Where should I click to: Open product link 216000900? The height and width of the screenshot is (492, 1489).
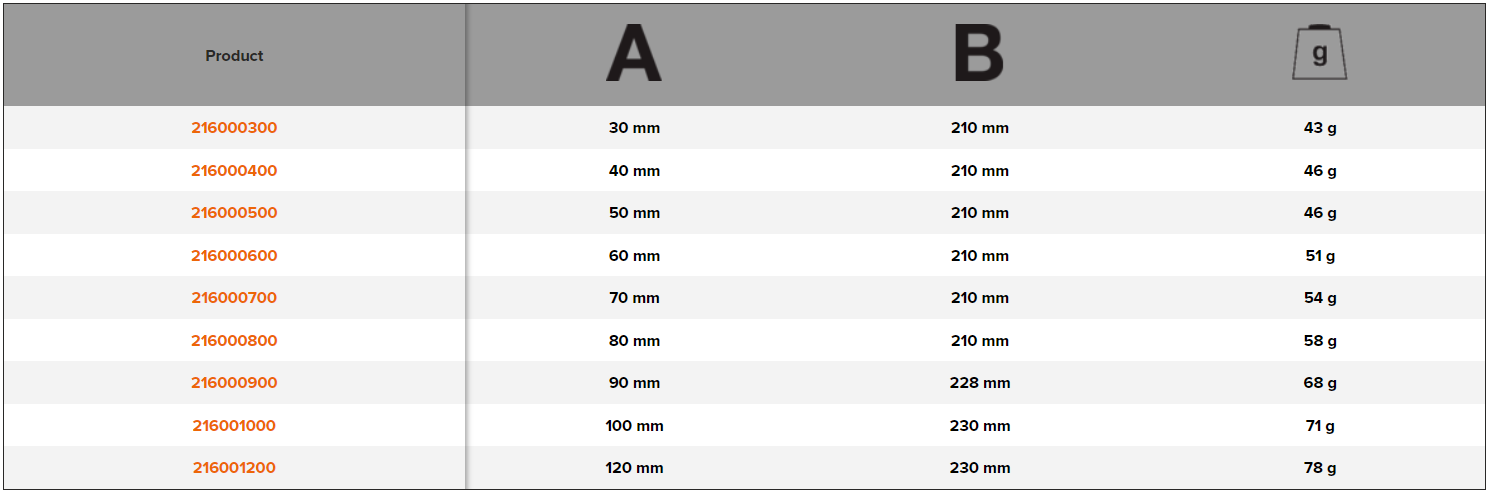pyautogui.click(x=234, y=383)
